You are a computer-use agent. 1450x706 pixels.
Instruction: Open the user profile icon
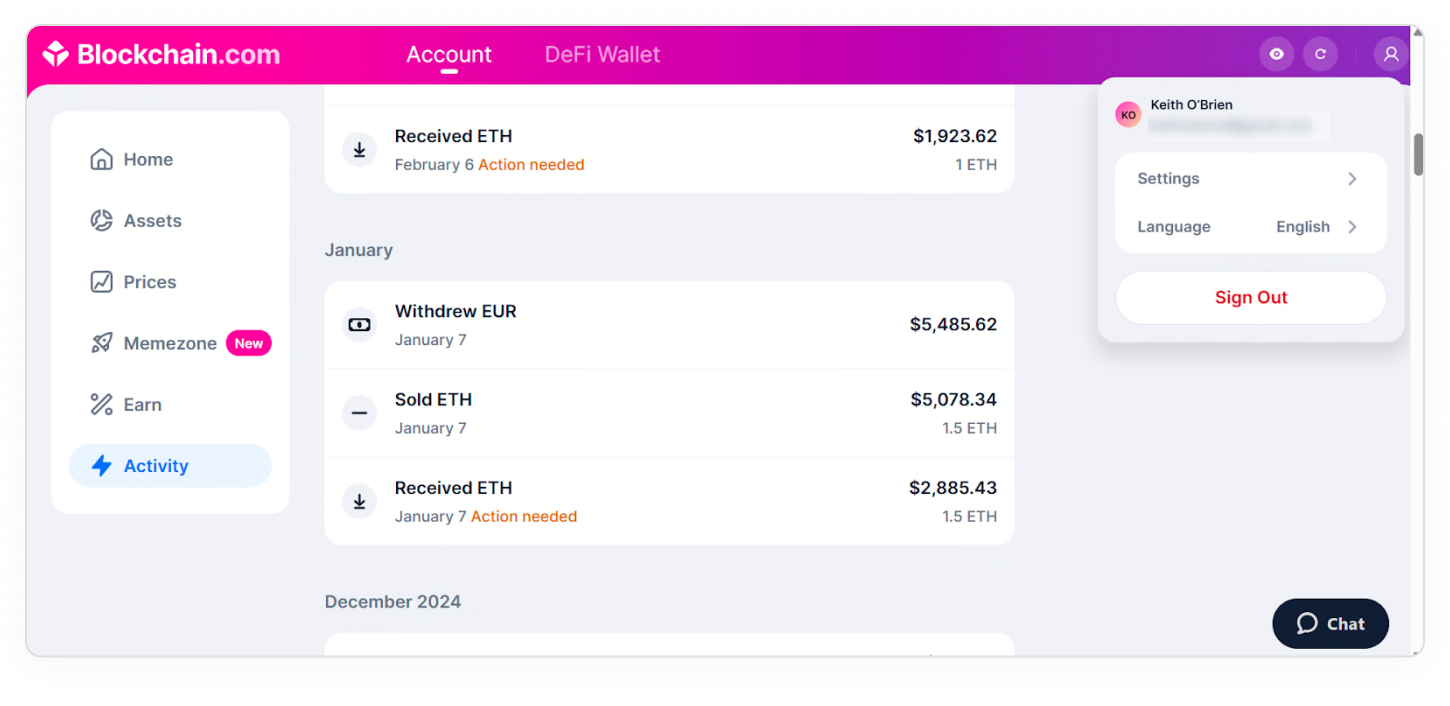[x=1390, y=54]
